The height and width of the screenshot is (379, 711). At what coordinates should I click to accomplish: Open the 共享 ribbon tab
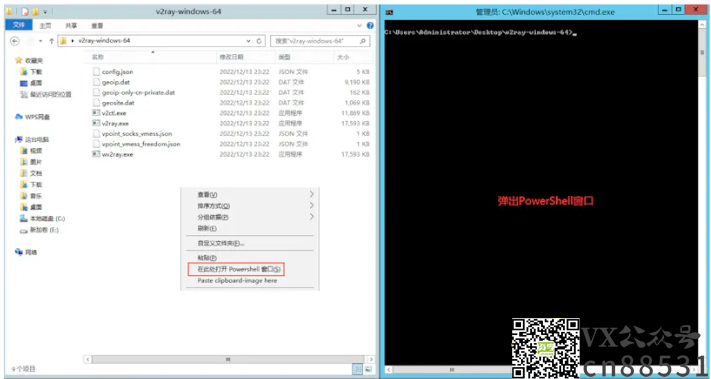(71, 25)
